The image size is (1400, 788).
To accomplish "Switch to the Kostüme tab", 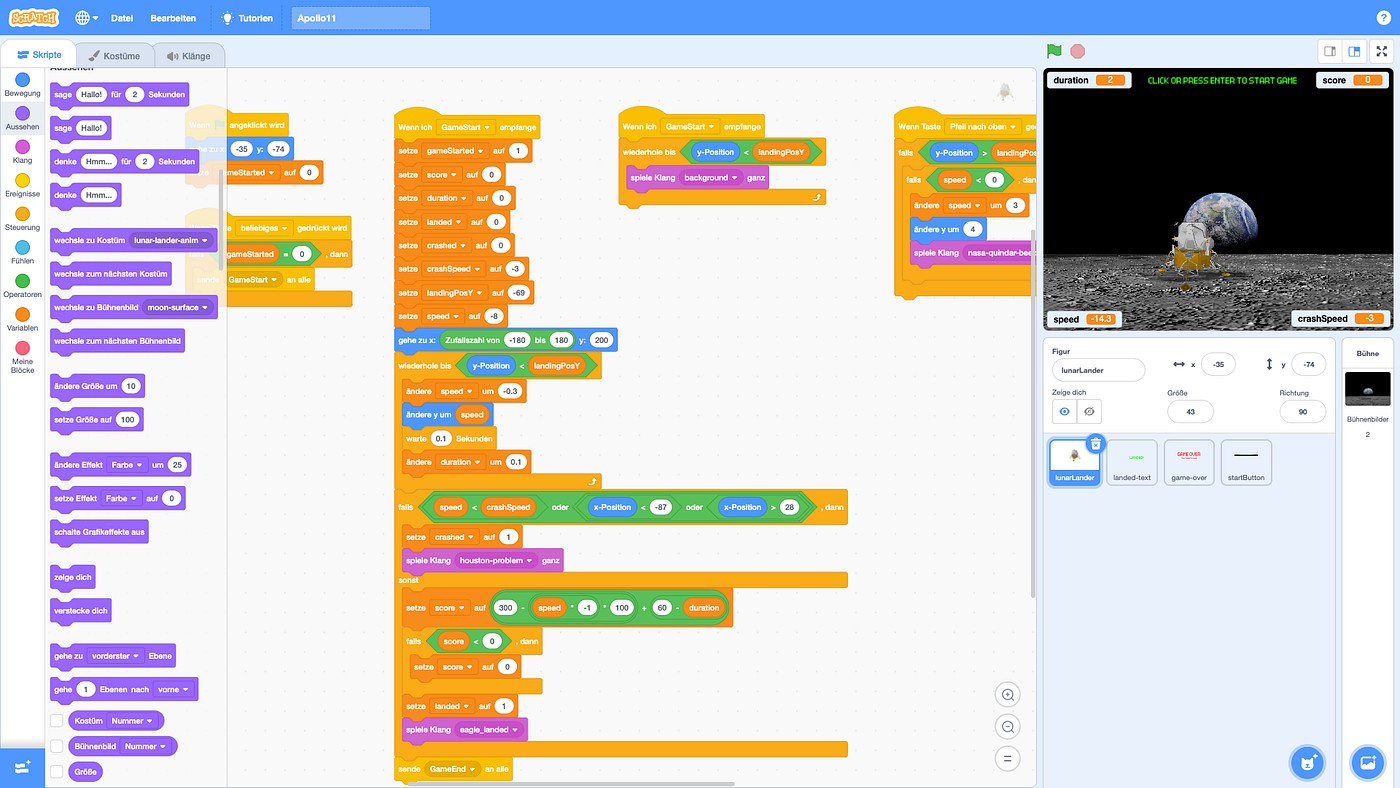I will [x=114, y=54].
